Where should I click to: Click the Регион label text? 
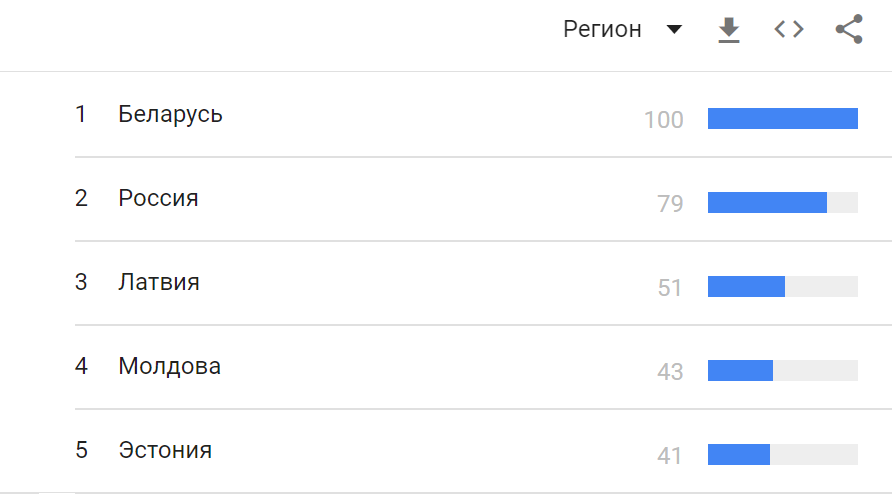click(x=602, y=30)
